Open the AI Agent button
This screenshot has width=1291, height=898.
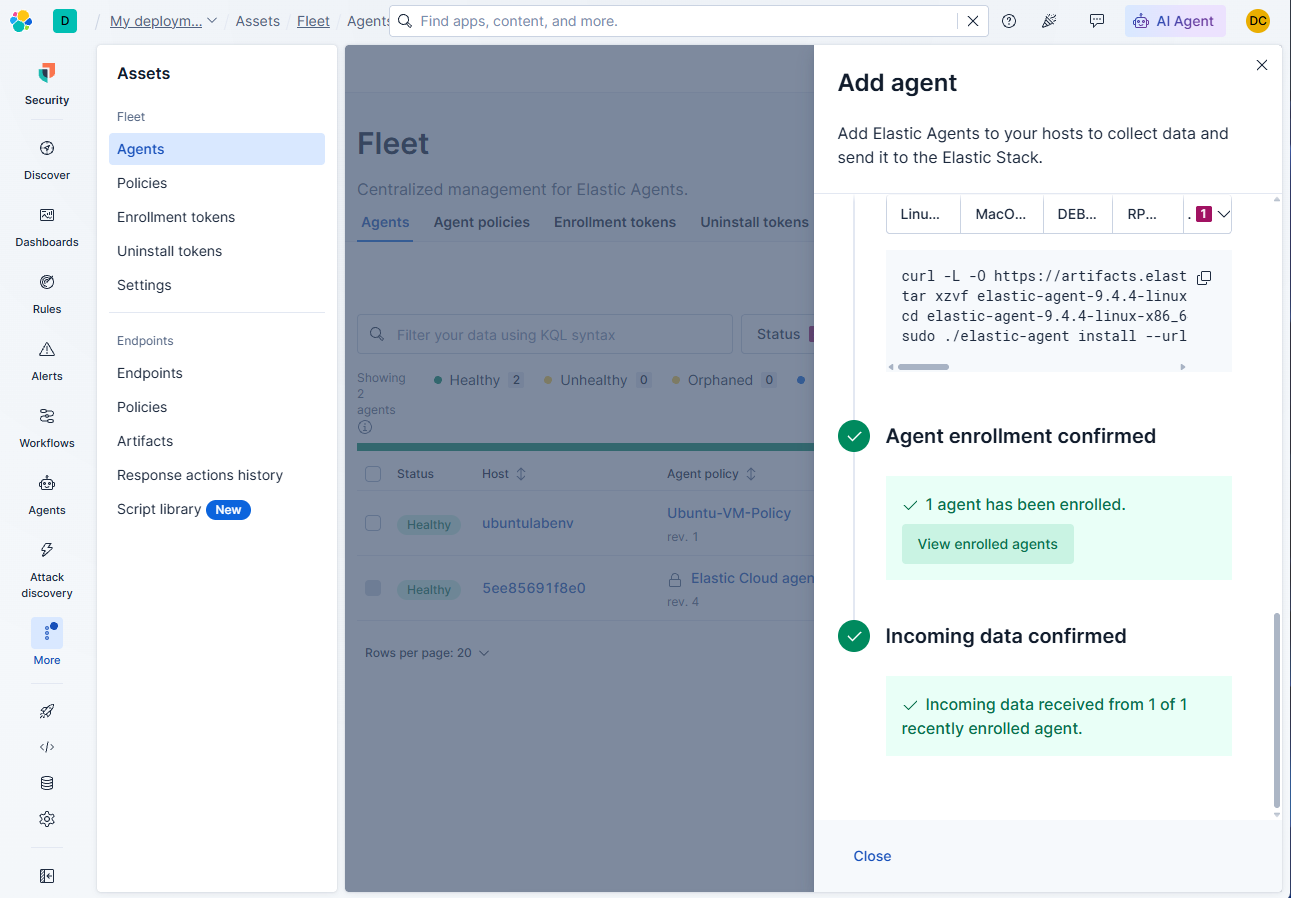[x=1175, y=21]
